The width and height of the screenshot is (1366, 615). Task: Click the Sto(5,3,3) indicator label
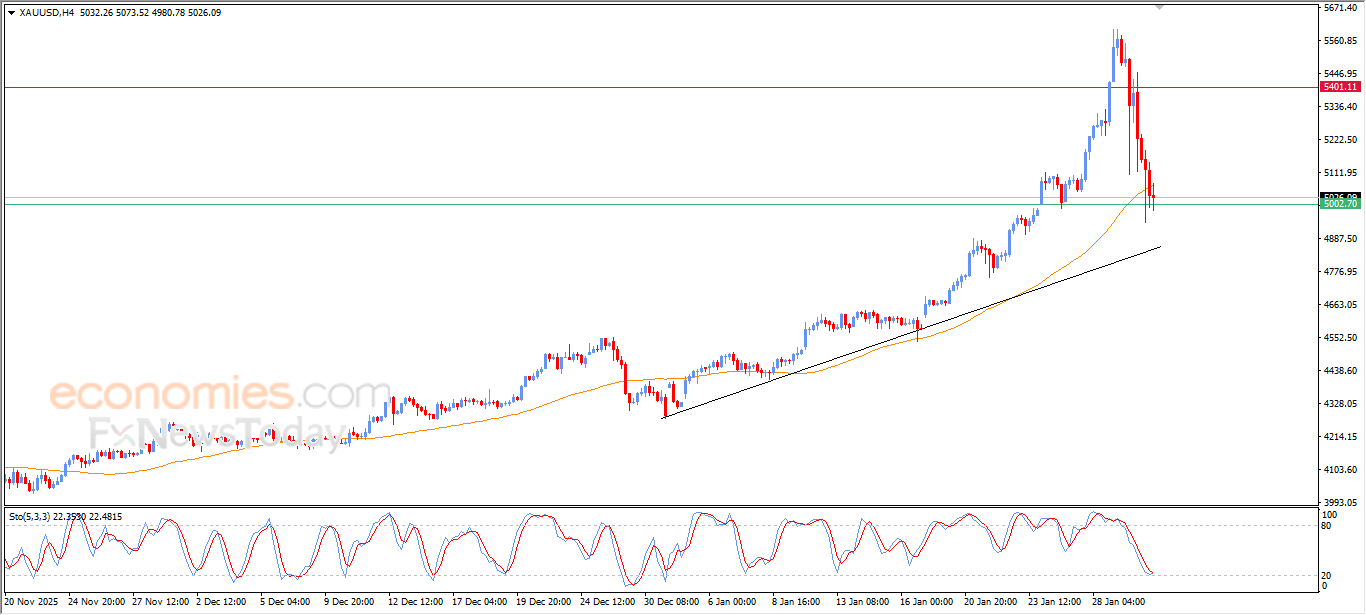click(29, 516)
